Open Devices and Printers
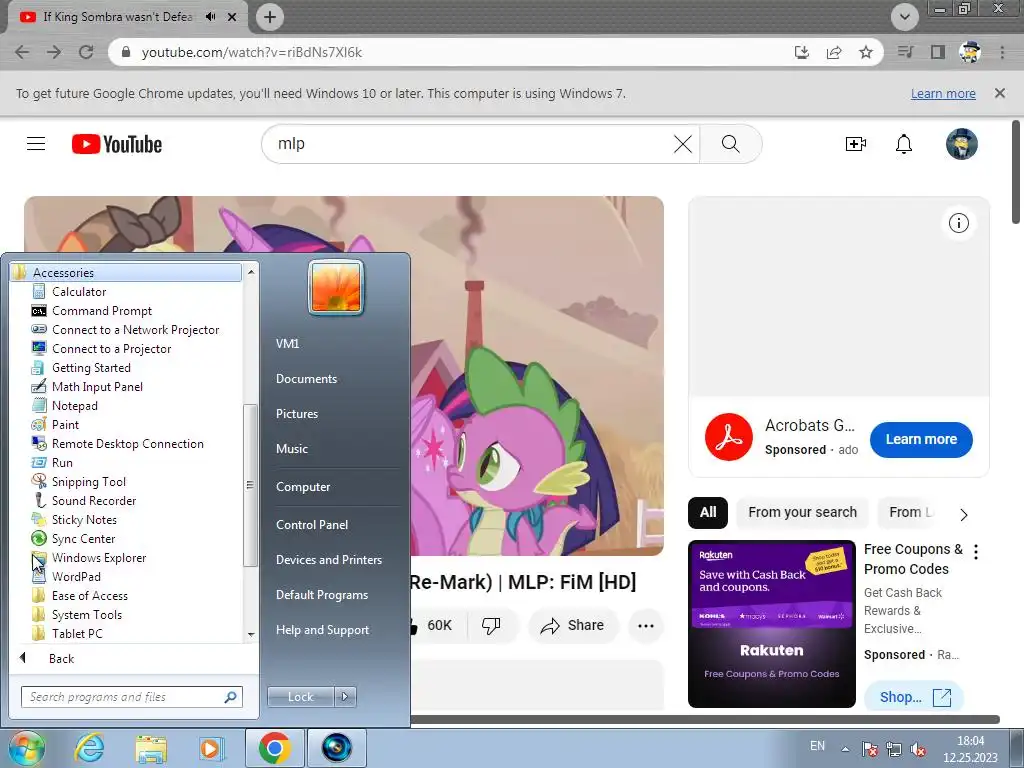 coord(328,560)
